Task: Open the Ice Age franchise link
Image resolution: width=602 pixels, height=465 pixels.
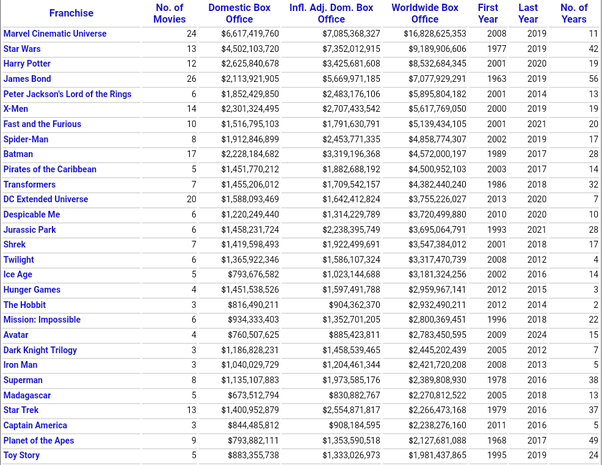Action: tap(18, 275)
